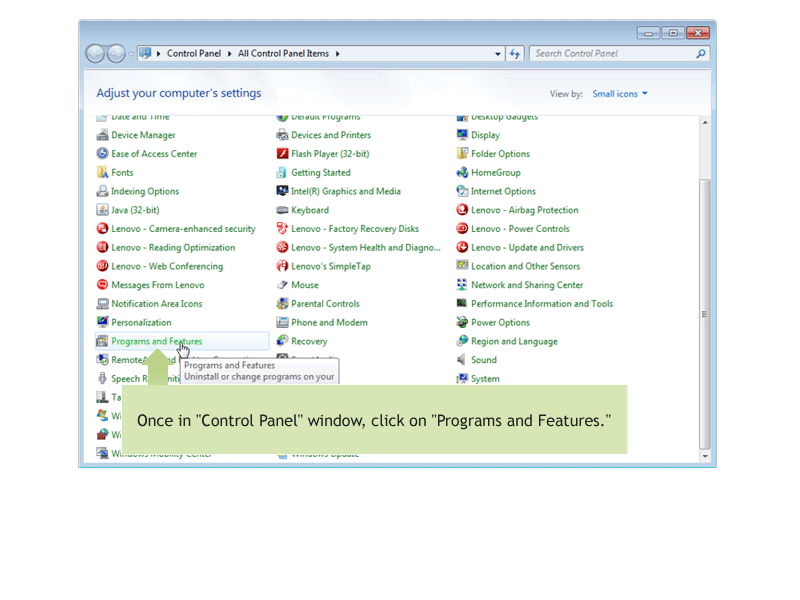Open the Device Manager icon
The image size is (800, 600).
(x=103, y=135)
